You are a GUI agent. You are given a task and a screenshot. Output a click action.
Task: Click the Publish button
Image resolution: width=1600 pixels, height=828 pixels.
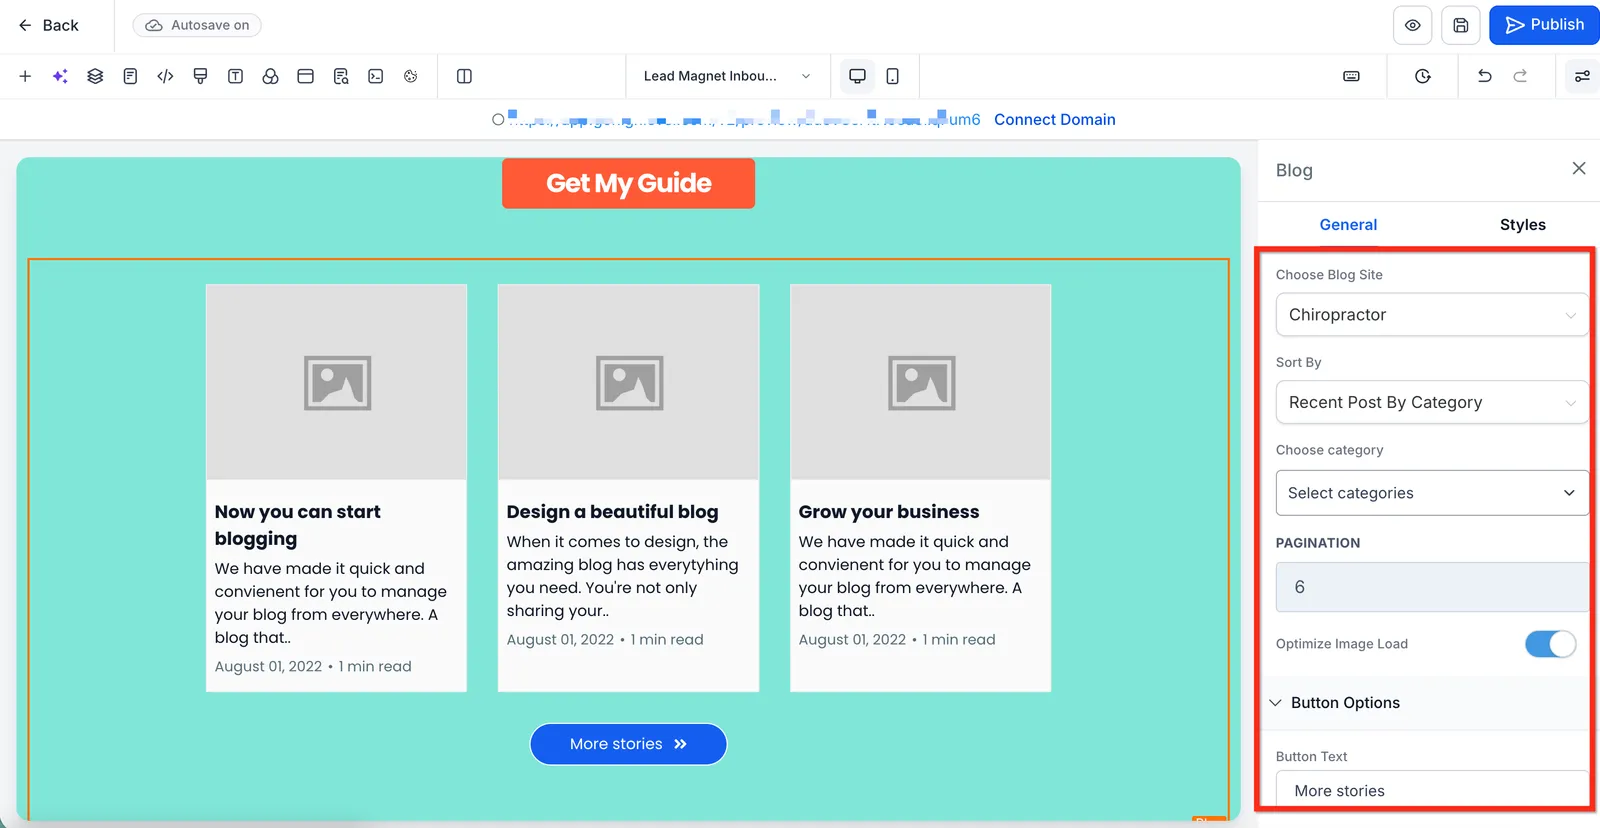pyautogui.click(x=1544, y=25)
